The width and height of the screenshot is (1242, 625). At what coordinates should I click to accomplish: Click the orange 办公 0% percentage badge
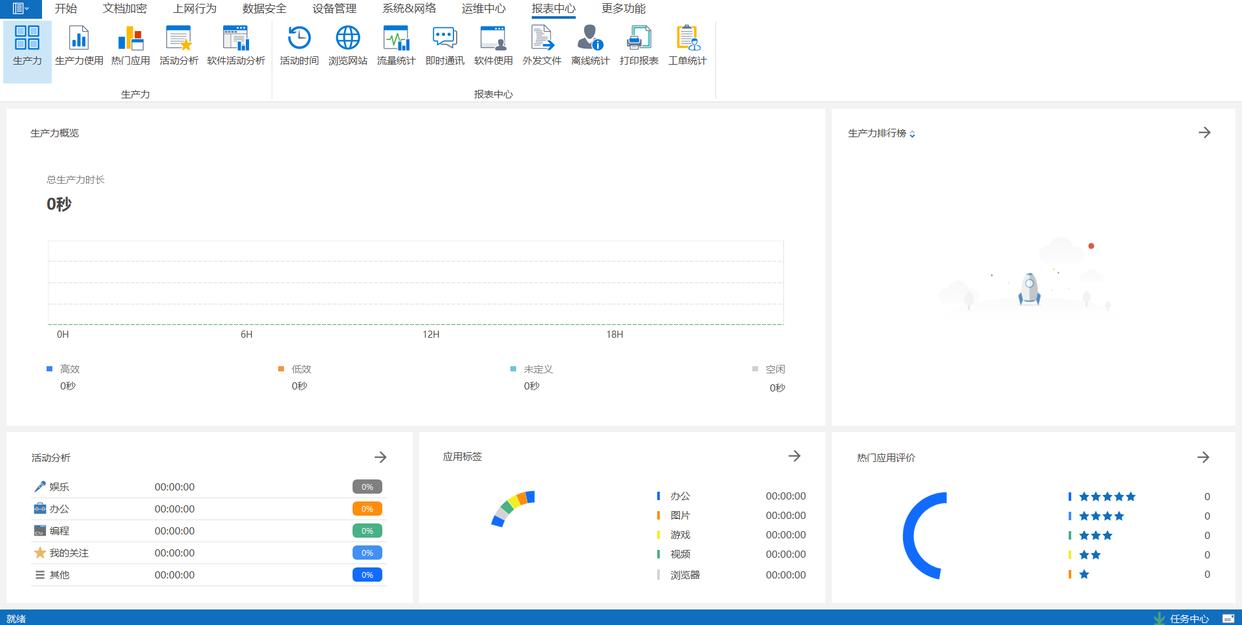[x=367, y=509]
